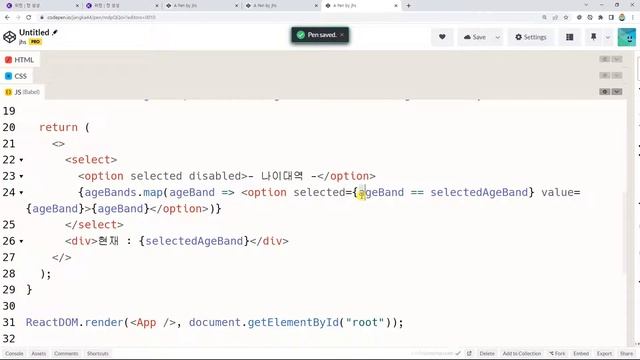This screenshot has height=360, width=640.
Task: Add pen to Collection
Action: [x=522, y=353]
